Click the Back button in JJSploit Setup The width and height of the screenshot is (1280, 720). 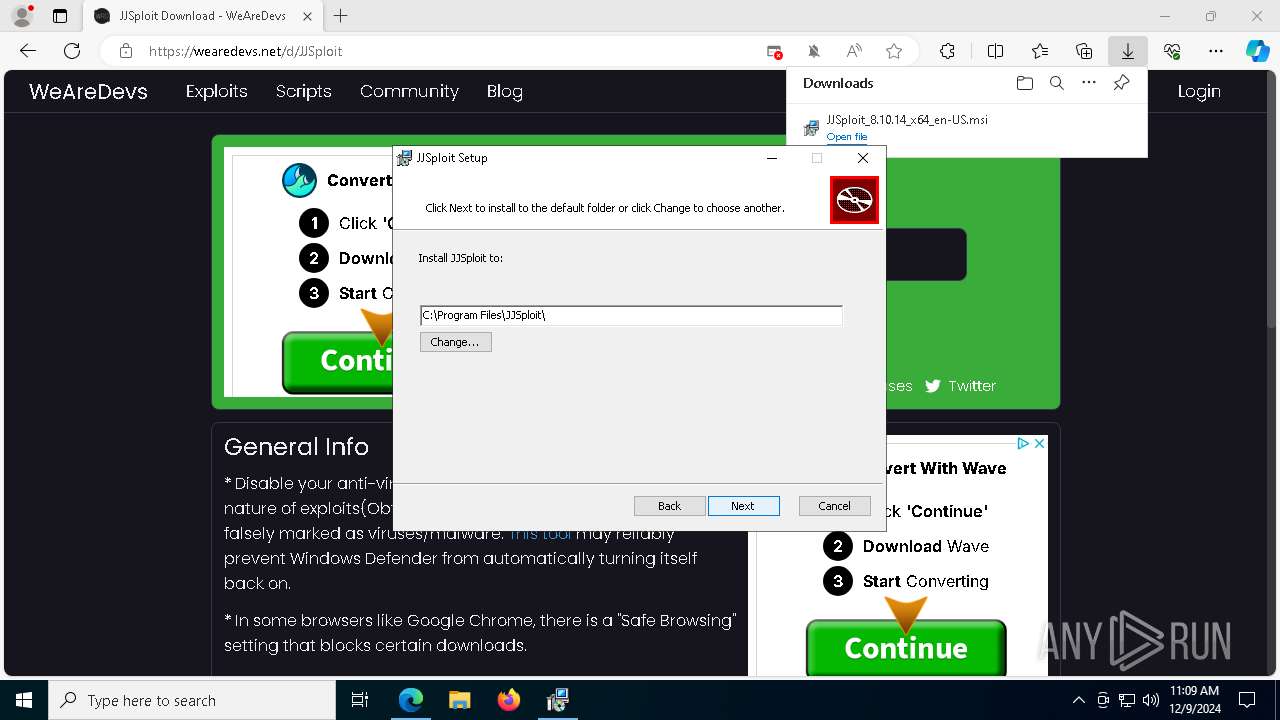coord(669,506)
